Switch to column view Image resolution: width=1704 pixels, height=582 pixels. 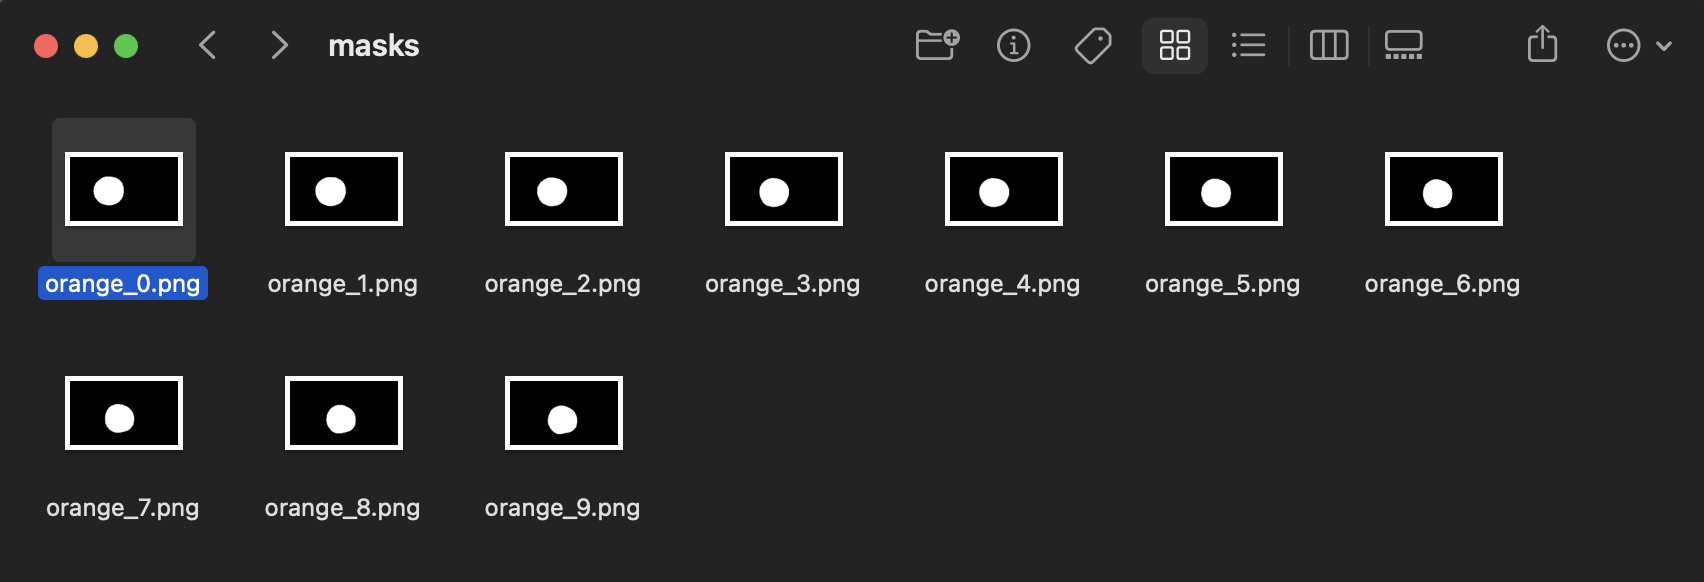(1329, 45)
